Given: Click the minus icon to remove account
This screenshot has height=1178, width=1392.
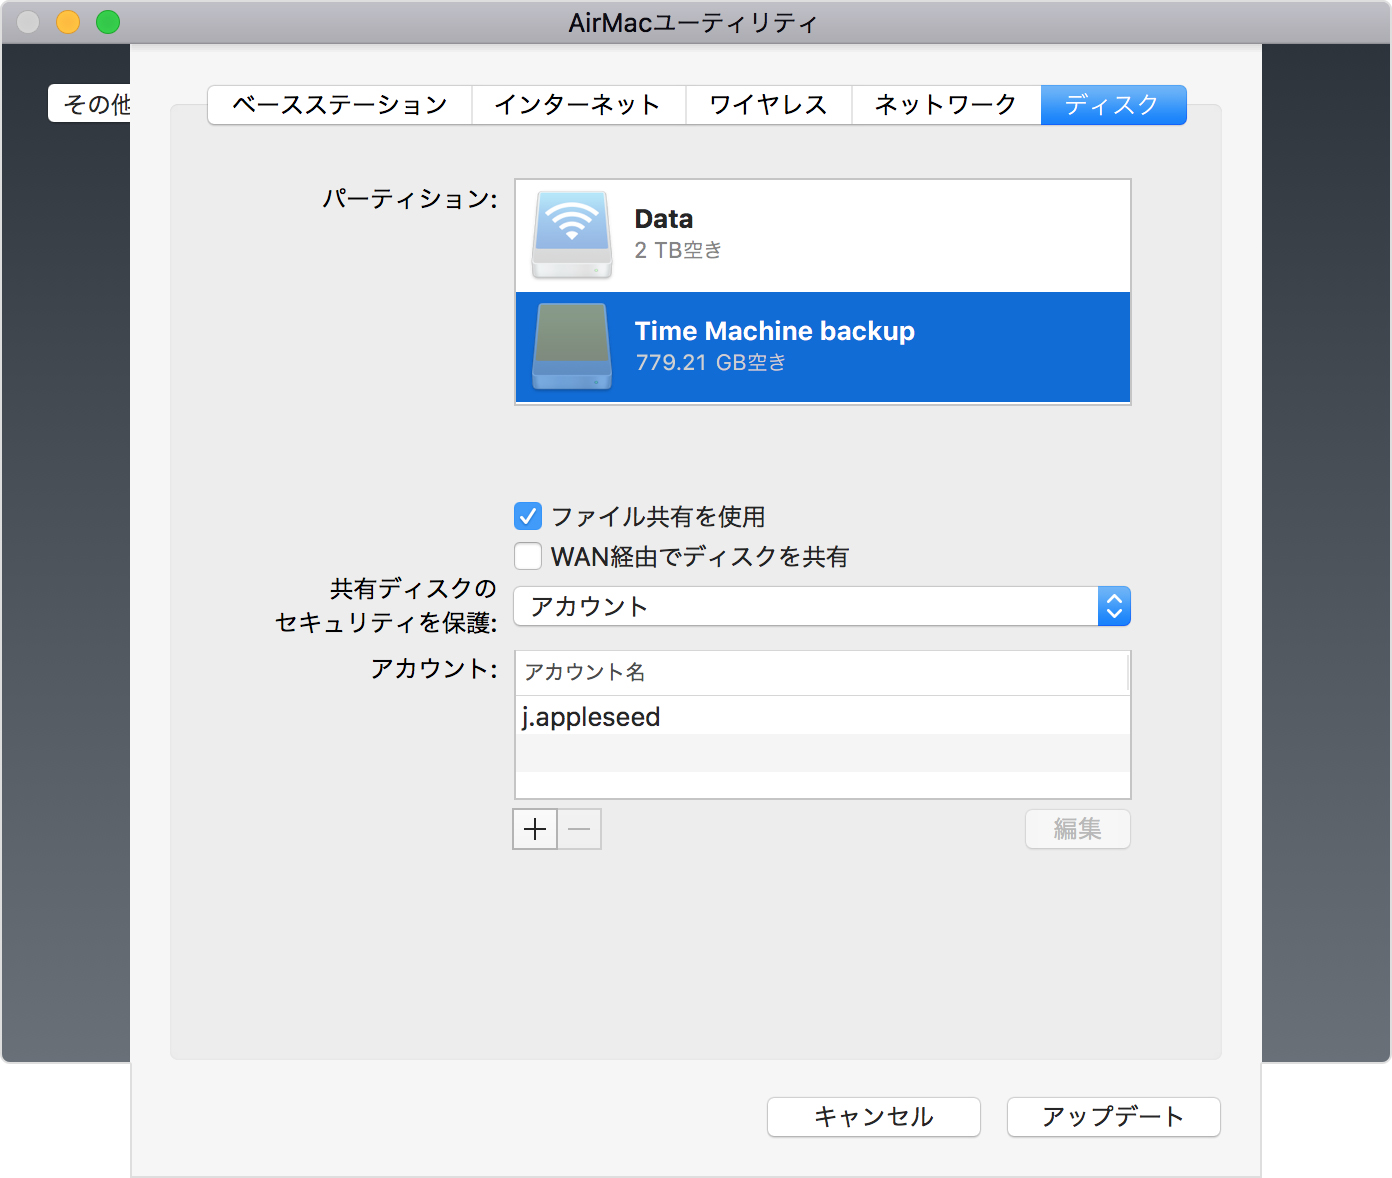Looking at the screenshot, I should 579,829.
